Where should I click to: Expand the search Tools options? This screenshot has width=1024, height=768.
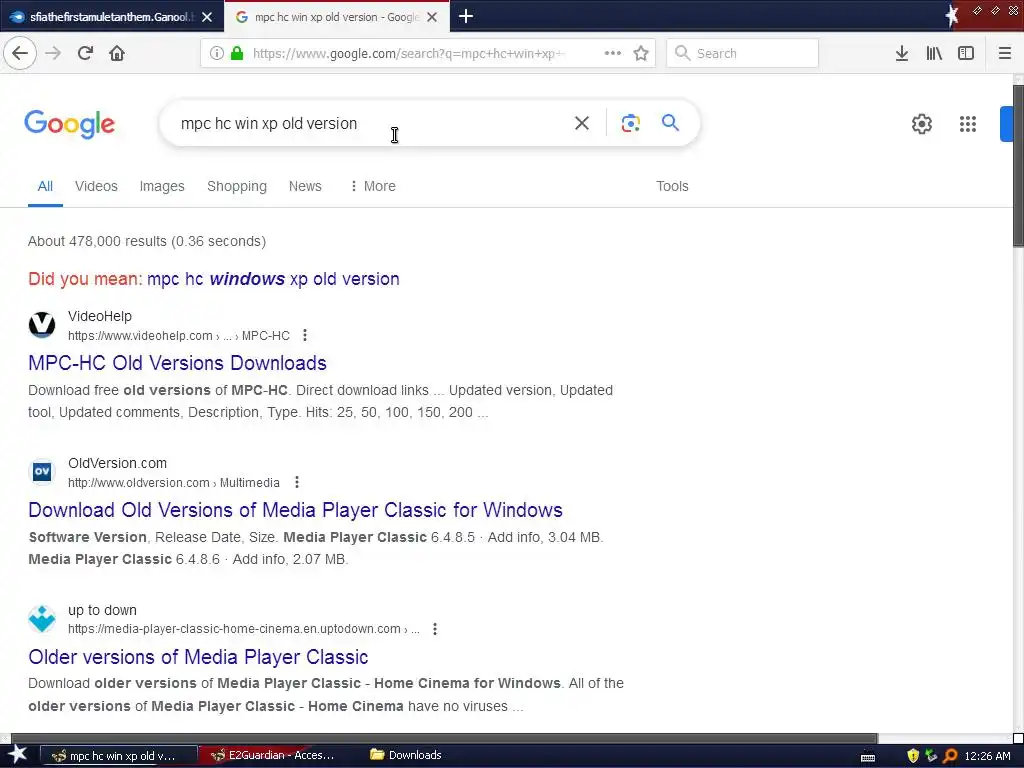pyautogui.click(x=672, y=186)
